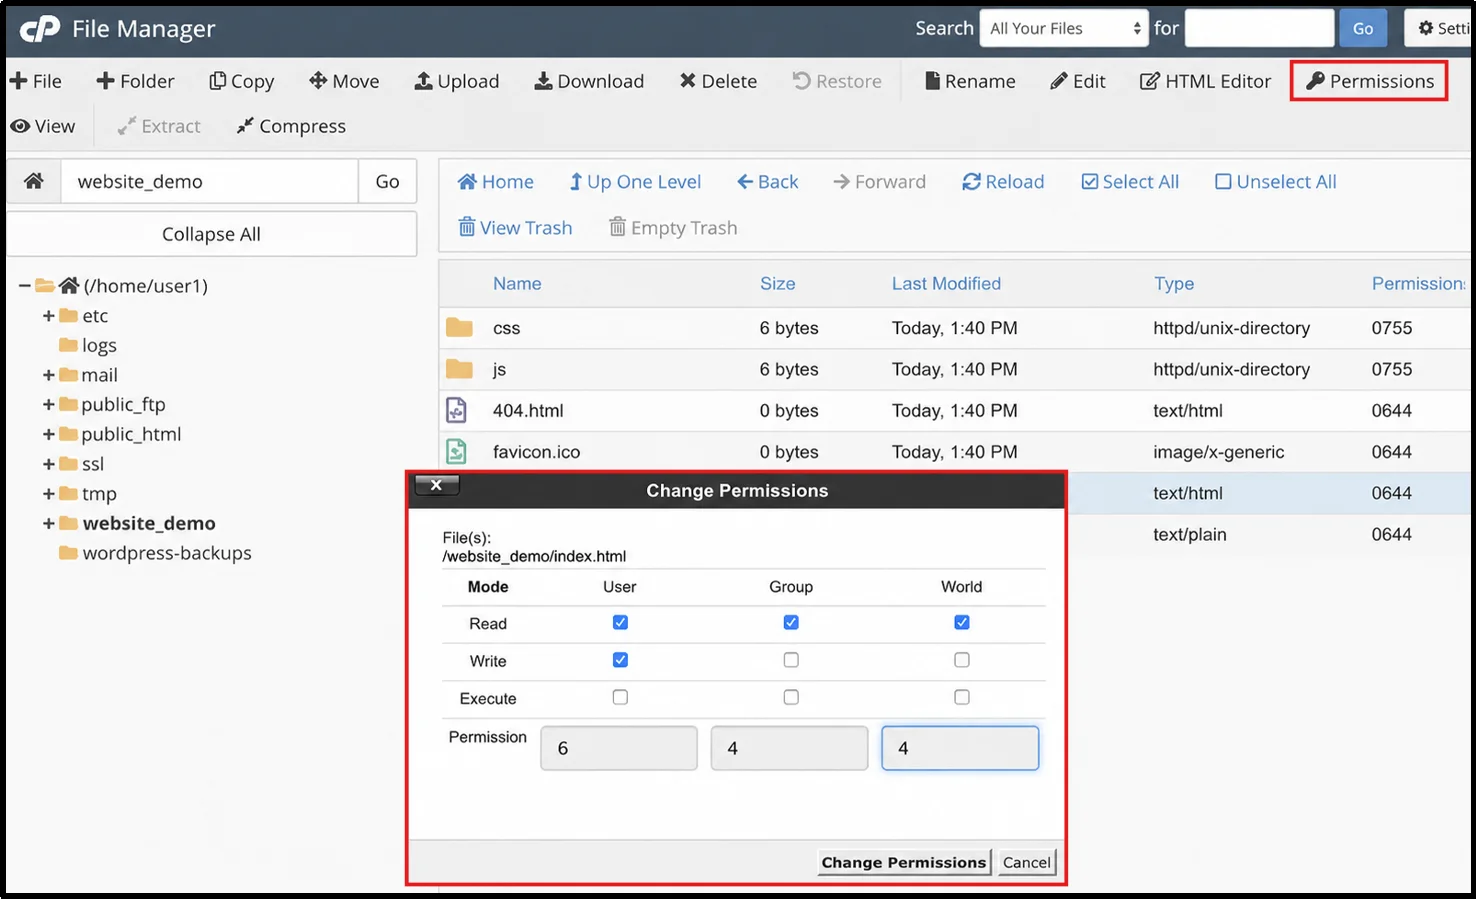Uncheck World Read permission
Image resolution: width=1476 pixels, height=899 pixels.
pyautogui.click(x=962, y=622)
